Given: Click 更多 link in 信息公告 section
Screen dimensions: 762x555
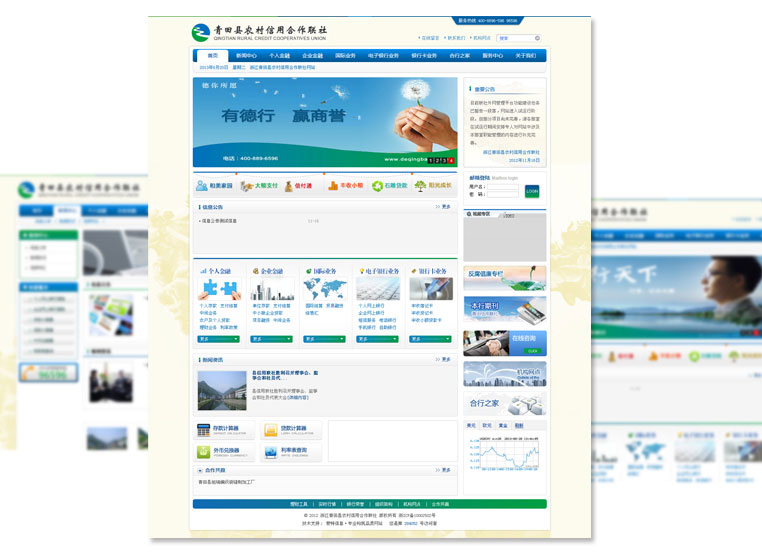Looking at the screenshot, I should [444, 207].
